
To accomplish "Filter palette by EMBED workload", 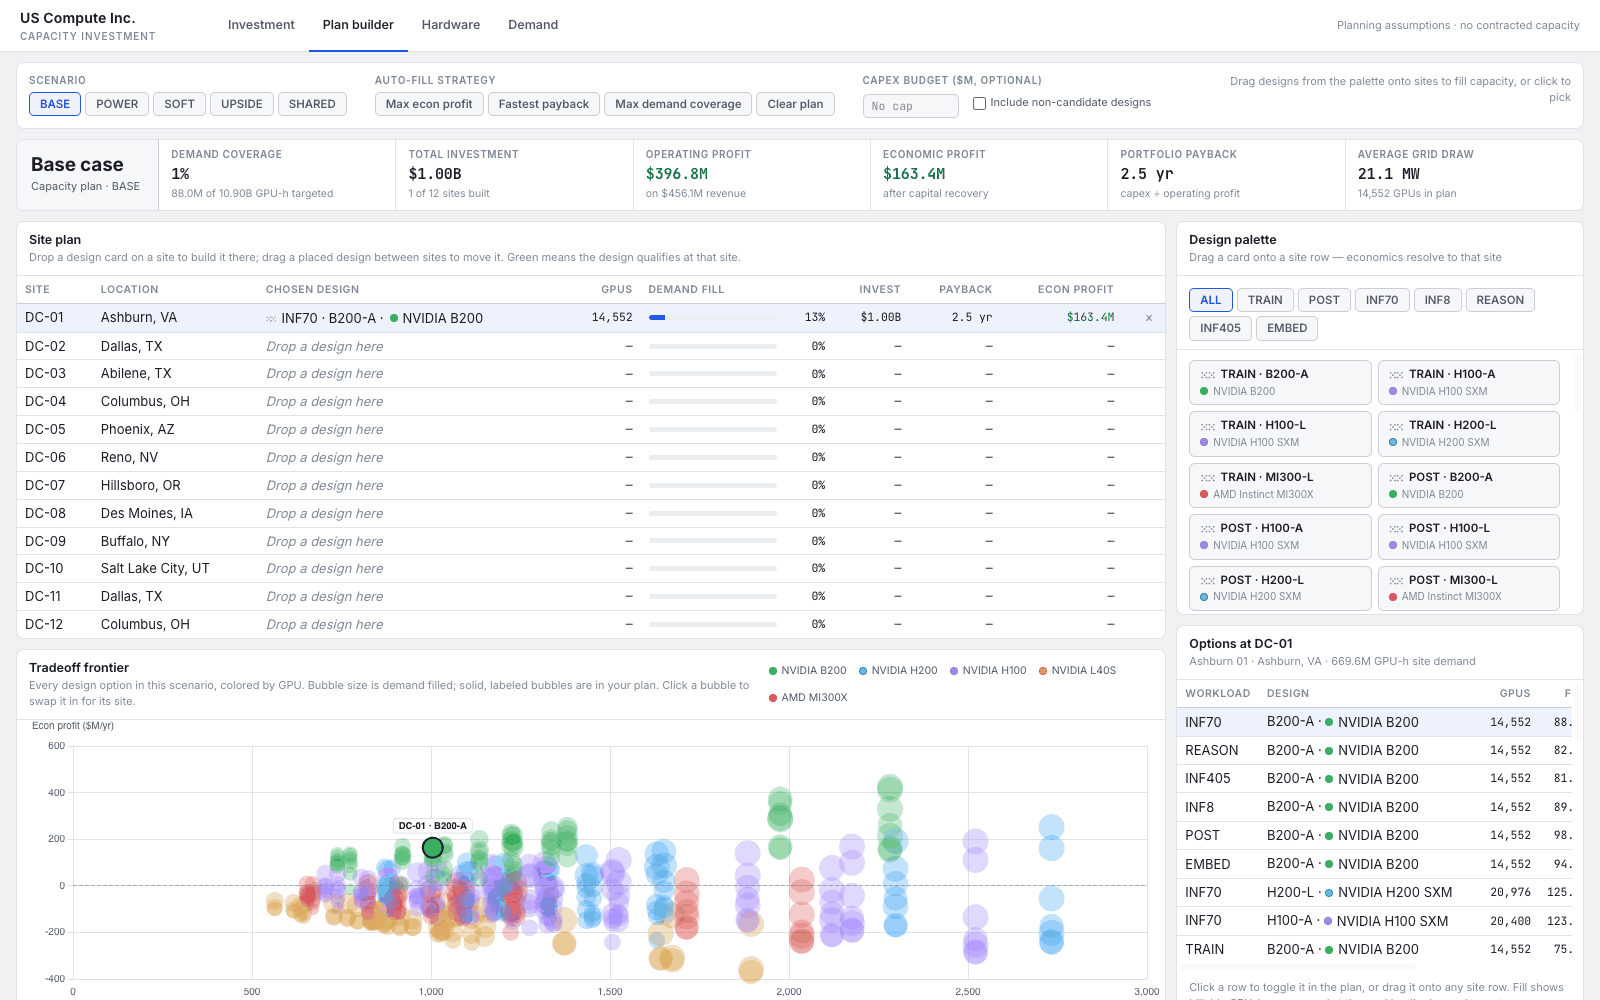I will click(x=1287, y=328).
